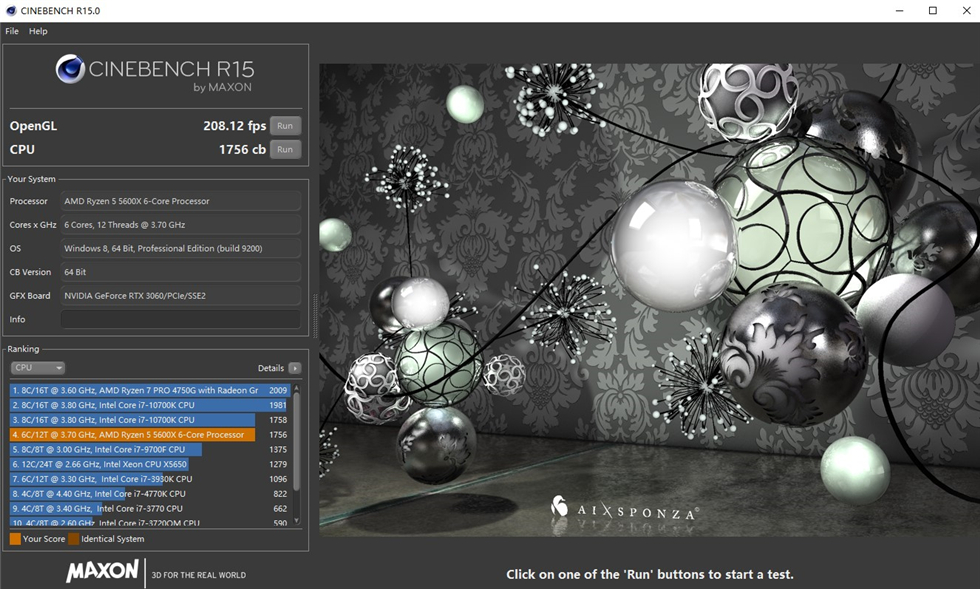This screenshot has height=589, width=980.
Task: Click ranking list scroll-up arrow
Action: tap(296, 388)
